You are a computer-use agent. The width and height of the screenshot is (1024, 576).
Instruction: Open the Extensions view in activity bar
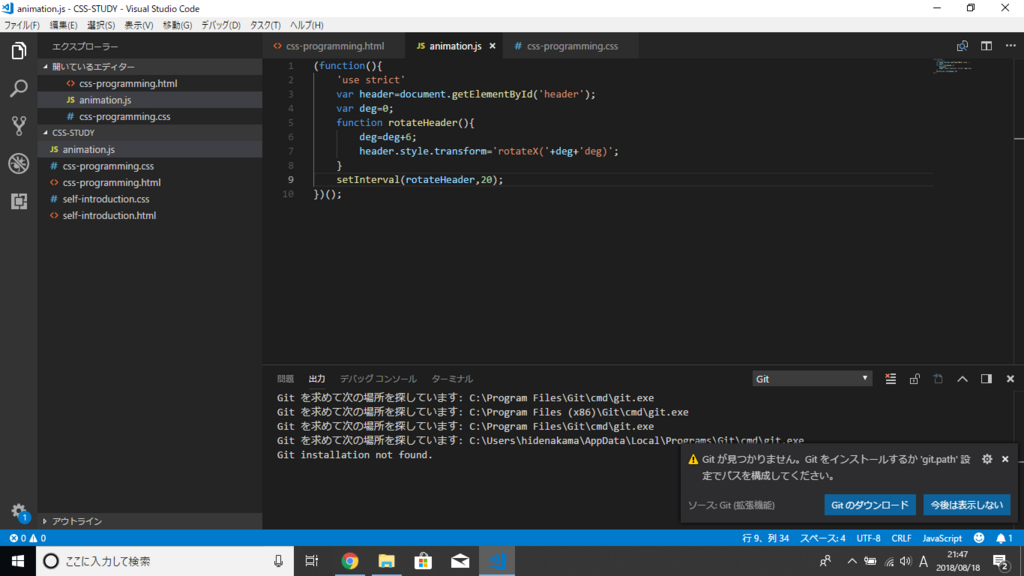[19, 201]
